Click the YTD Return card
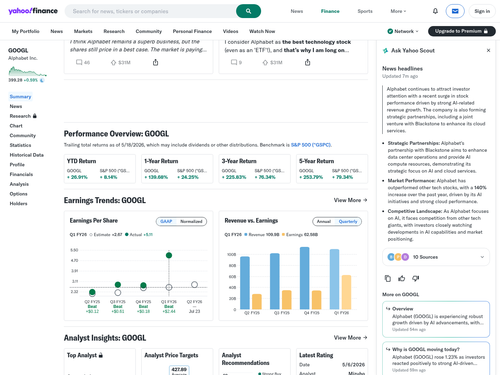Screen dimensions: 500x375 pos(100,169)
